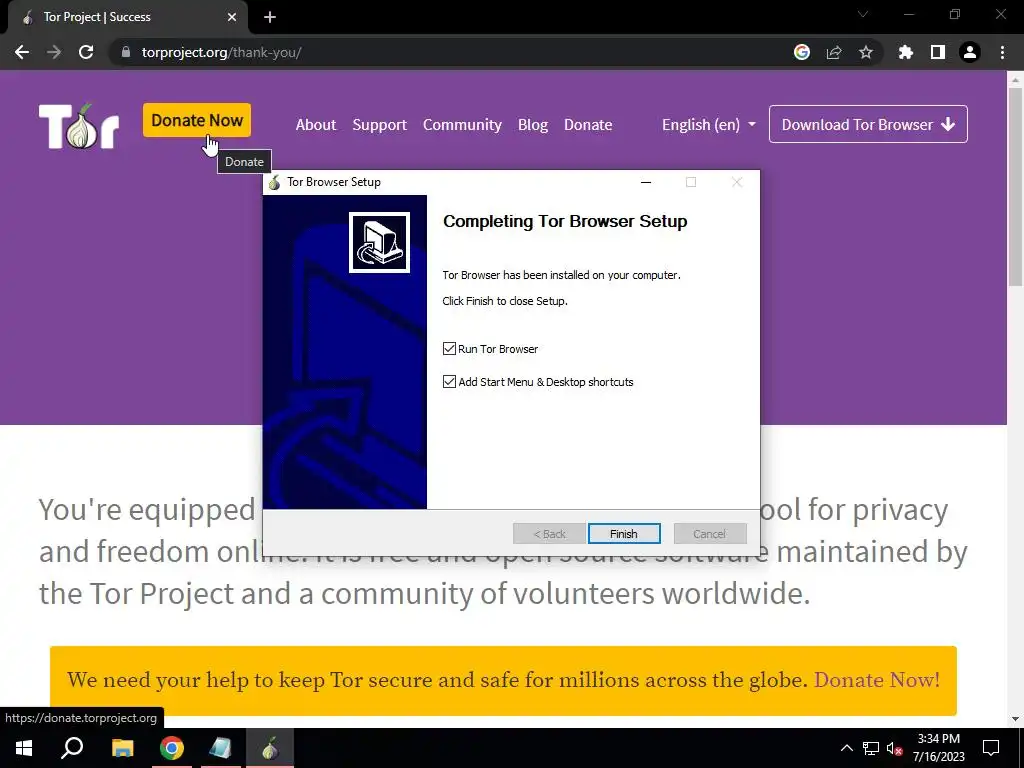Screen dimensions: 1024x768
Task: Click Download Tor Browser button
Action: pyautogui.click(x=868, y=124)
